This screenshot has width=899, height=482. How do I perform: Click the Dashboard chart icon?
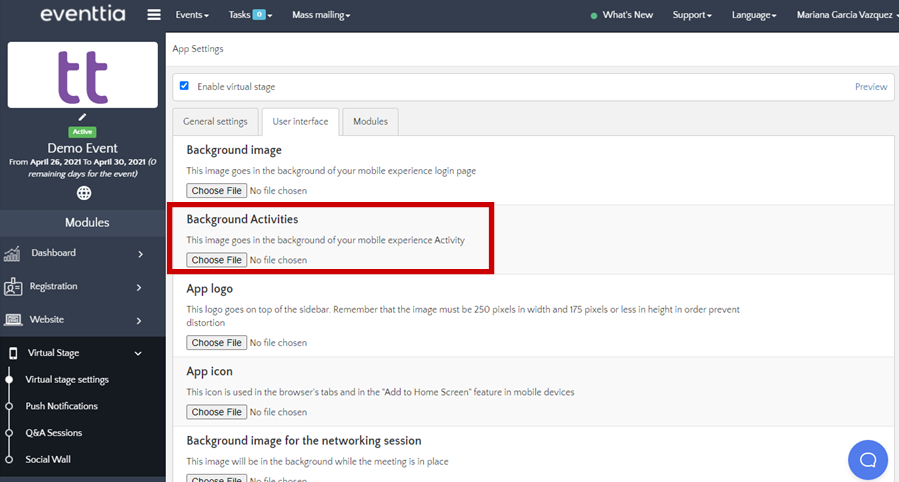pyautogui.click(x=13, y=254)
